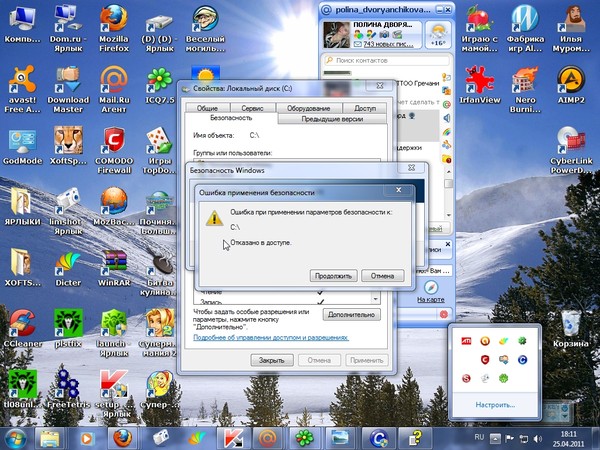This screenshot has width=600, height=450.
Task: Click the green ICQ flower in tray popup
Action: tap(504, 378)
